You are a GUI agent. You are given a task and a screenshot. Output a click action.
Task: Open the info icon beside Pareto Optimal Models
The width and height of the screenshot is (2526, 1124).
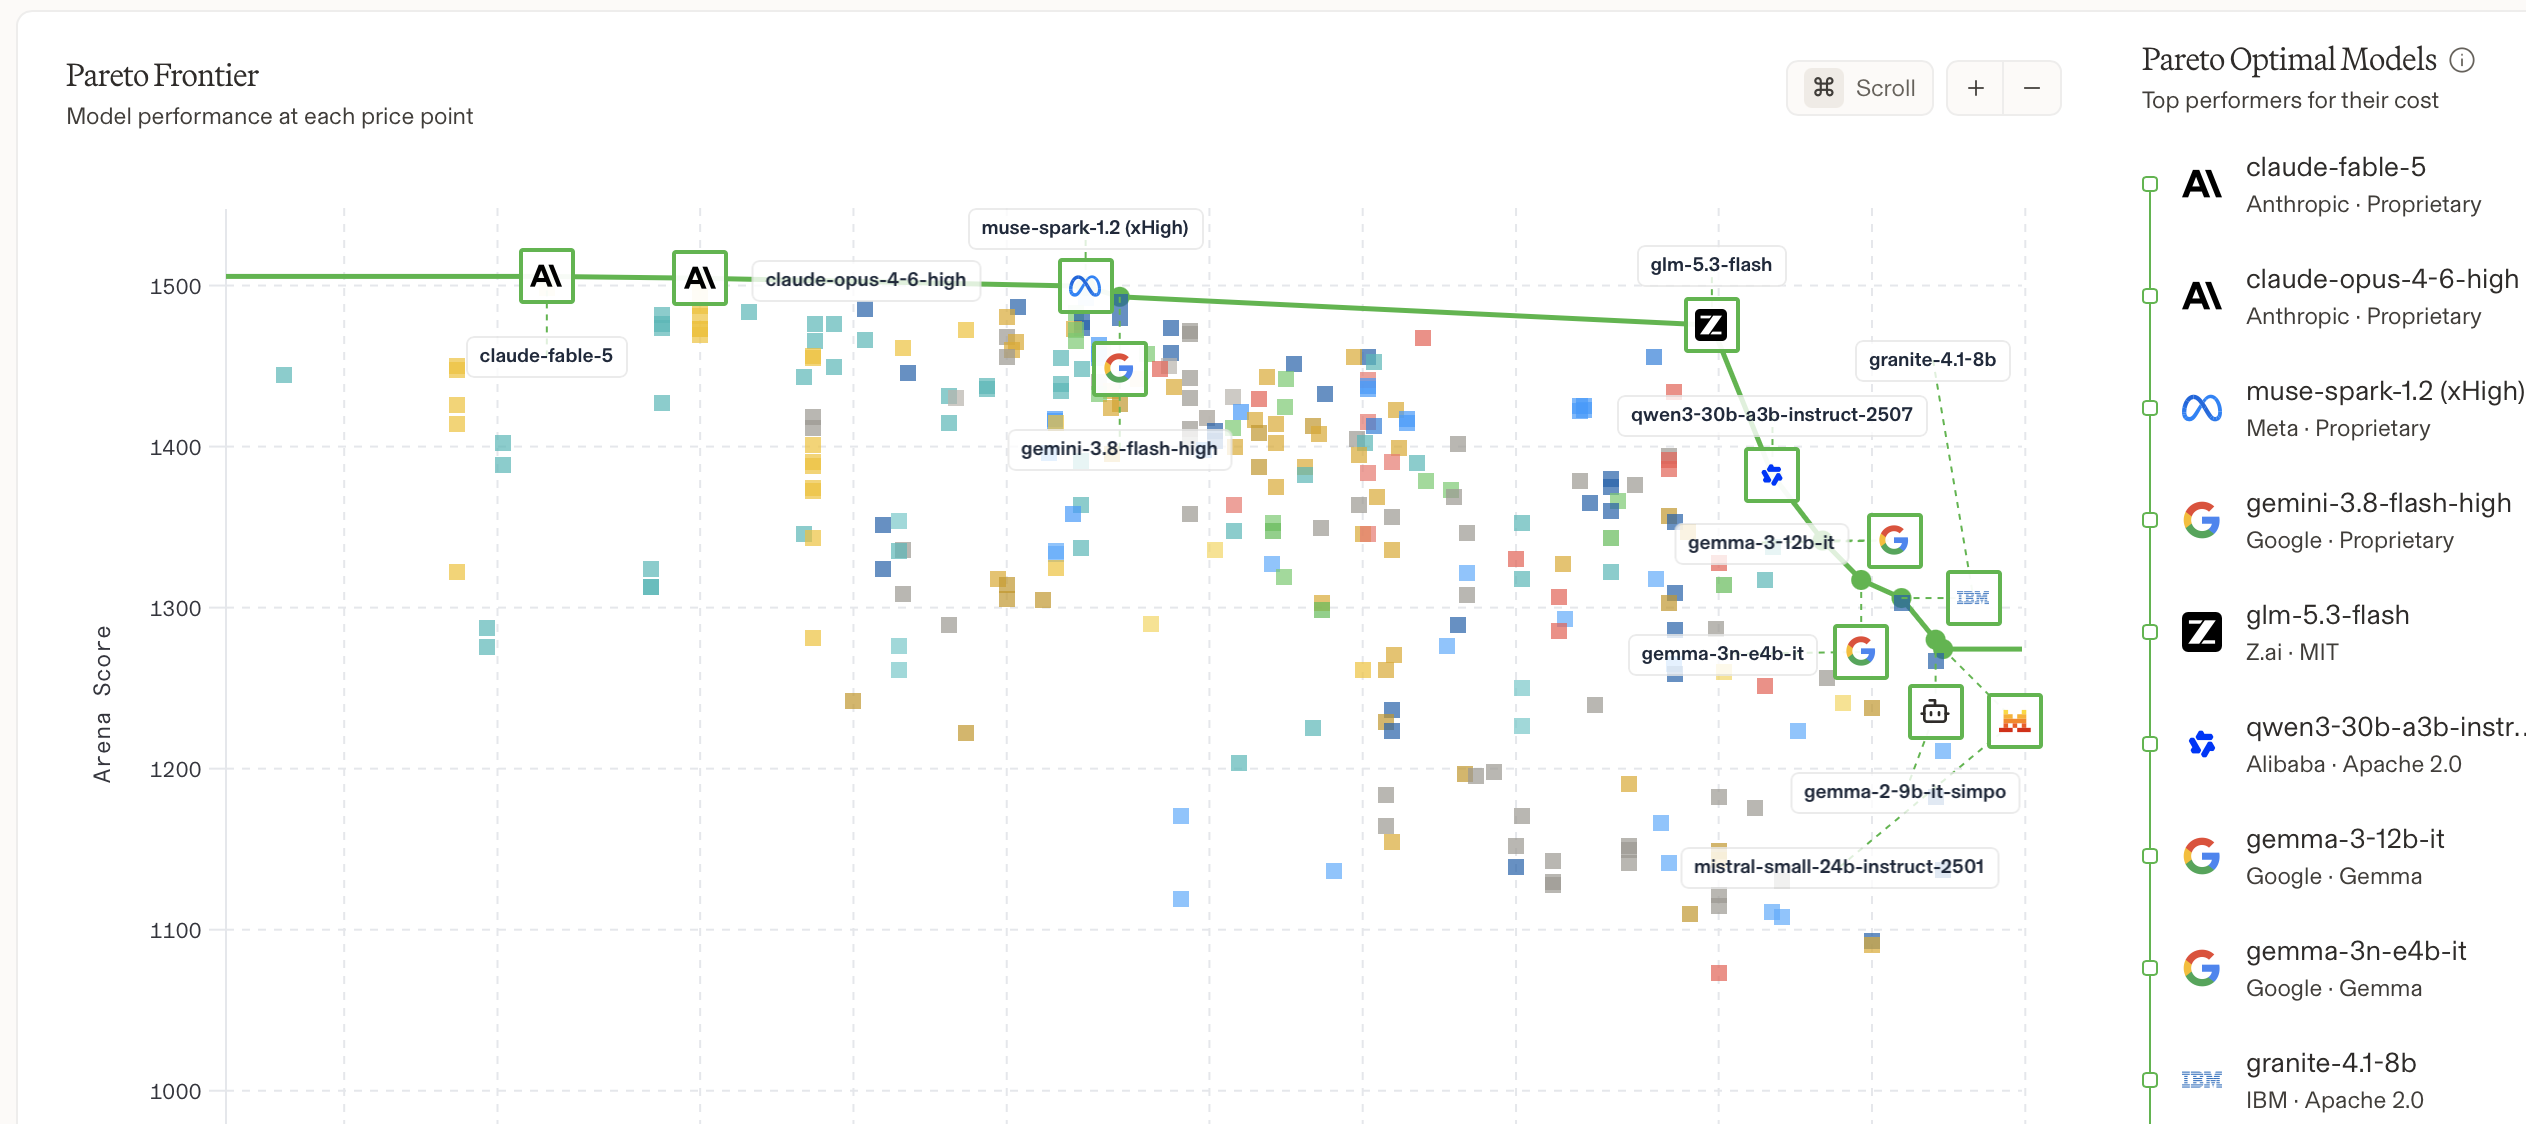point(2461,61)
